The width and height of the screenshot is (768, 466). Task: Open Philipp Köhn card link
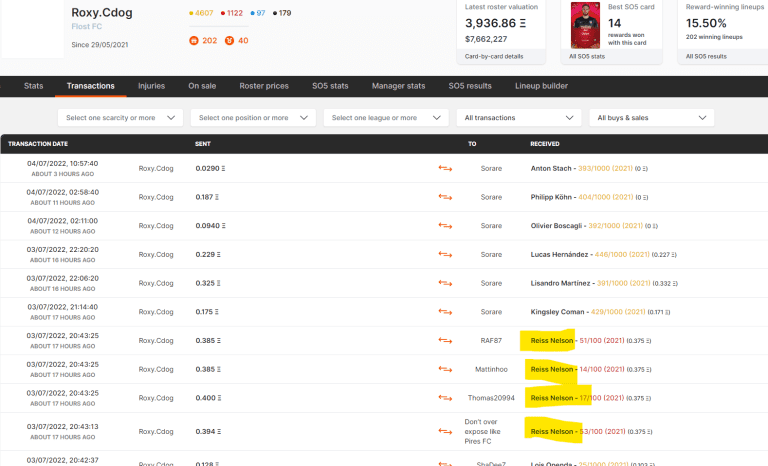click(x=582, y=197)
